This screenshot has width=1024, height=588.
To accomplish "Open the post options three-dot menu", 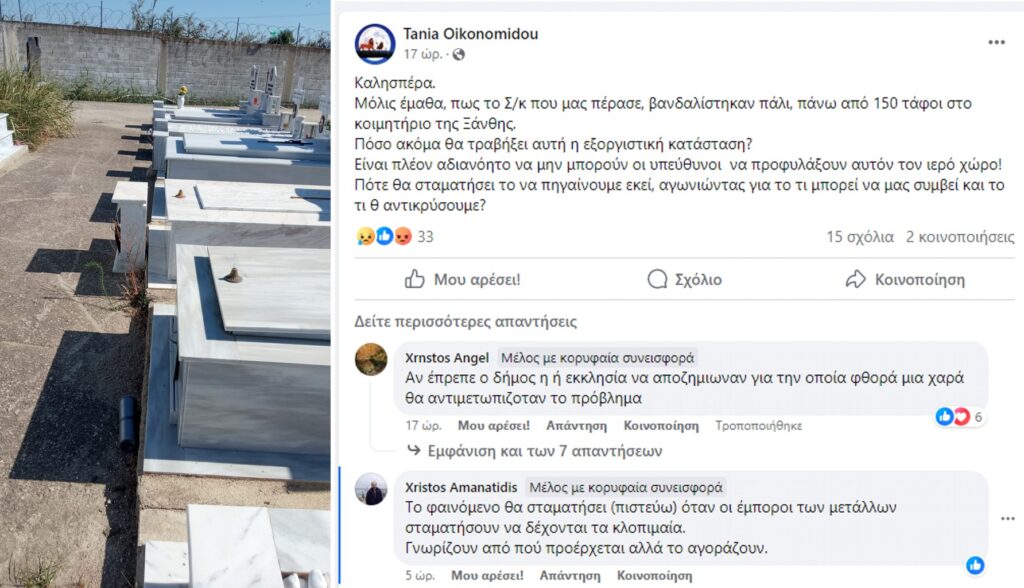I will click(x=997, y=42).
